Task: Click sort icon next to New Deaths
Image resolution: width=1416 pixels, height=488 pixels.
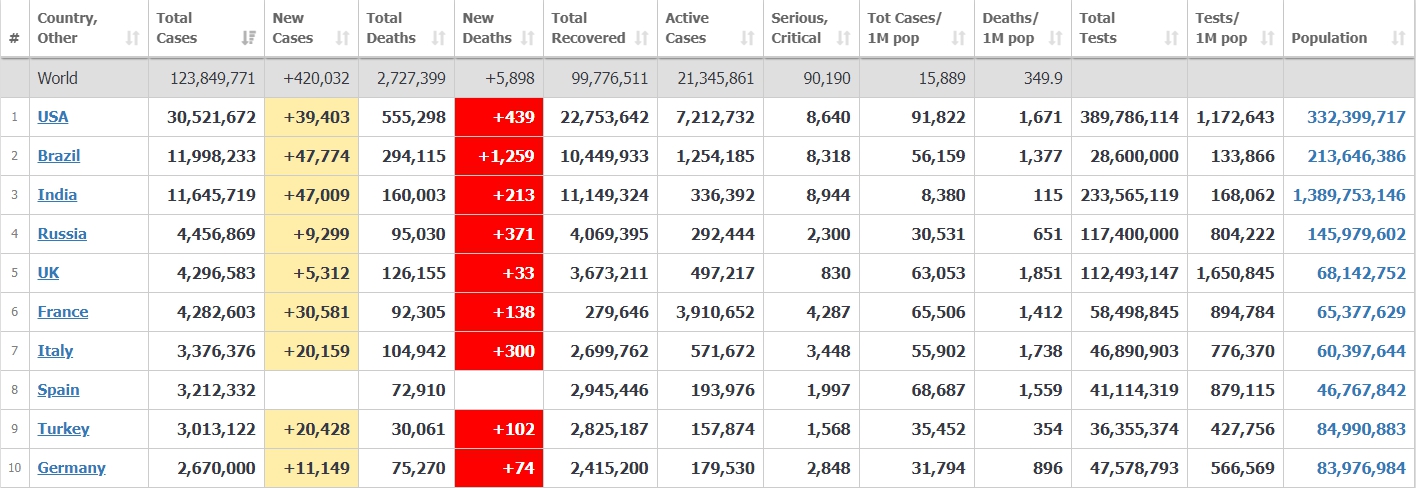Action: click(527, 38)
